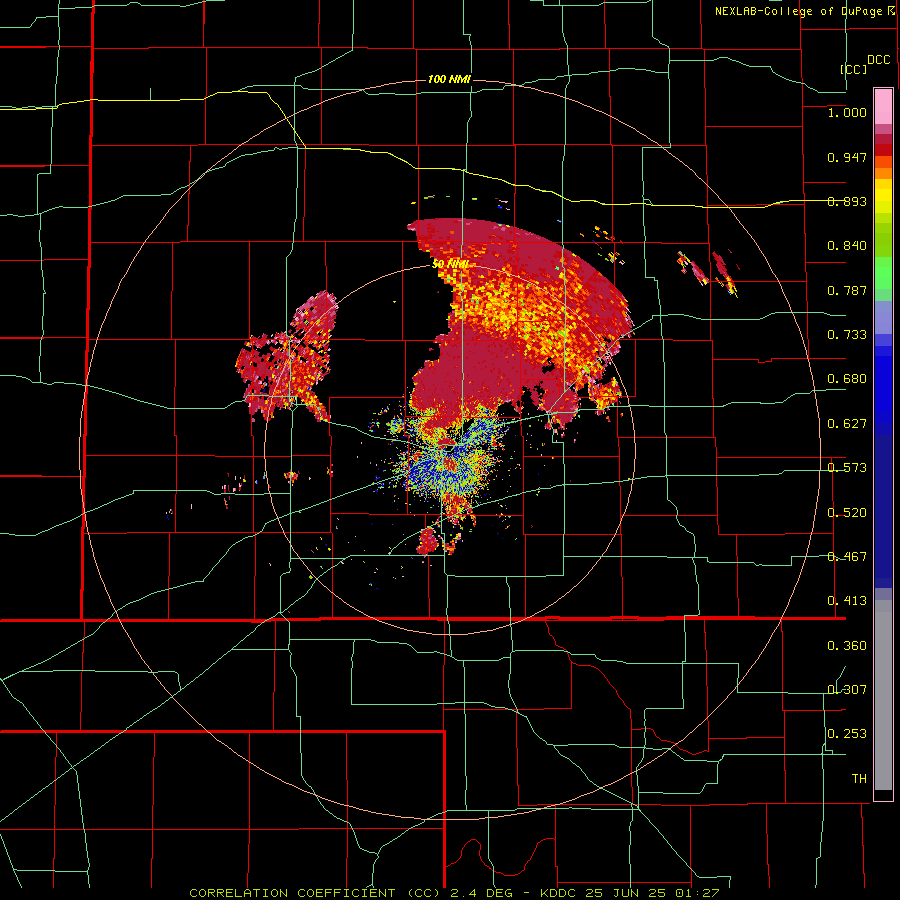
Task: Click the 0.893 color scale value
Action: (x=847, y=201)
